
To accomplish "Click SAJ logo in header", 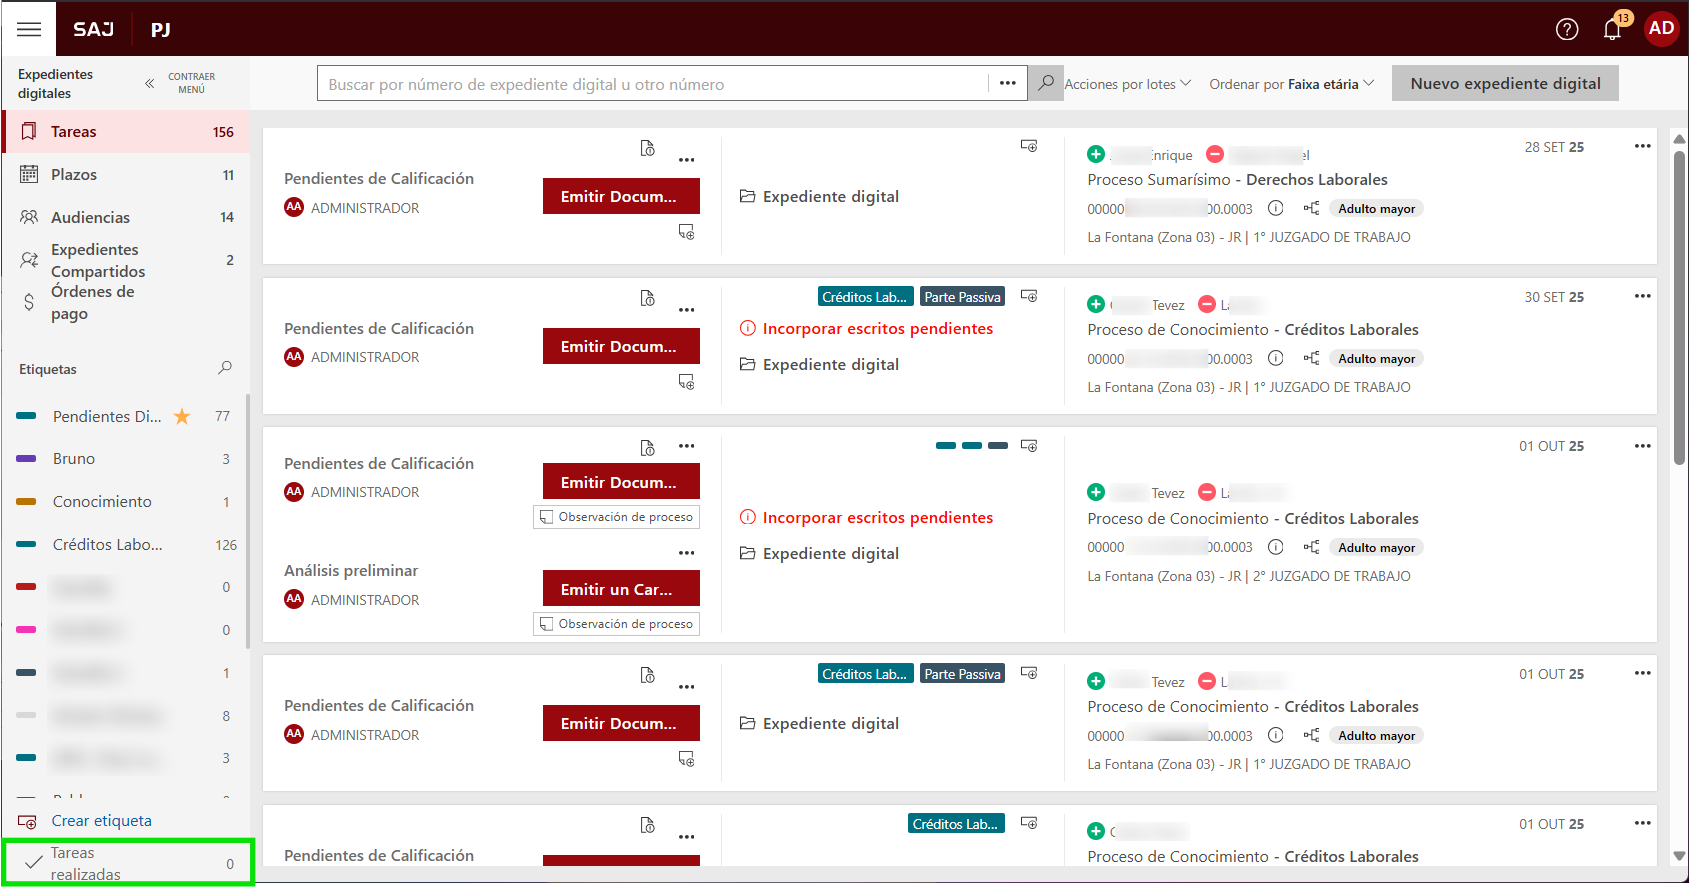I will pyautogui.click(x=93, y=29).
